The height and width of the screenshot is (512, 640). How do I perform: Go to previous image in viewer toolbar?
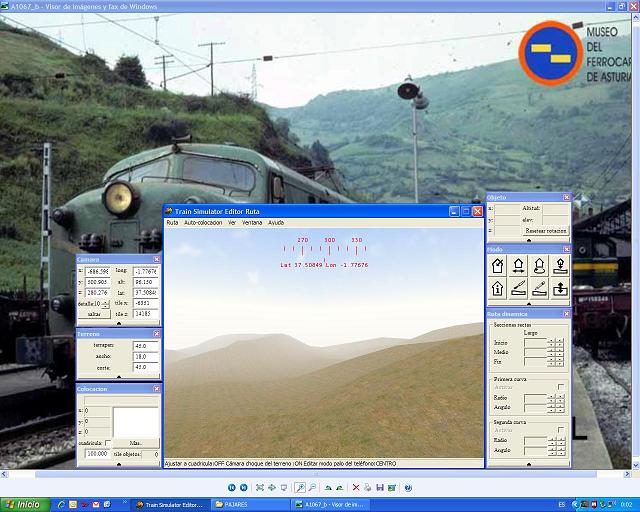(x=231, y=487)
